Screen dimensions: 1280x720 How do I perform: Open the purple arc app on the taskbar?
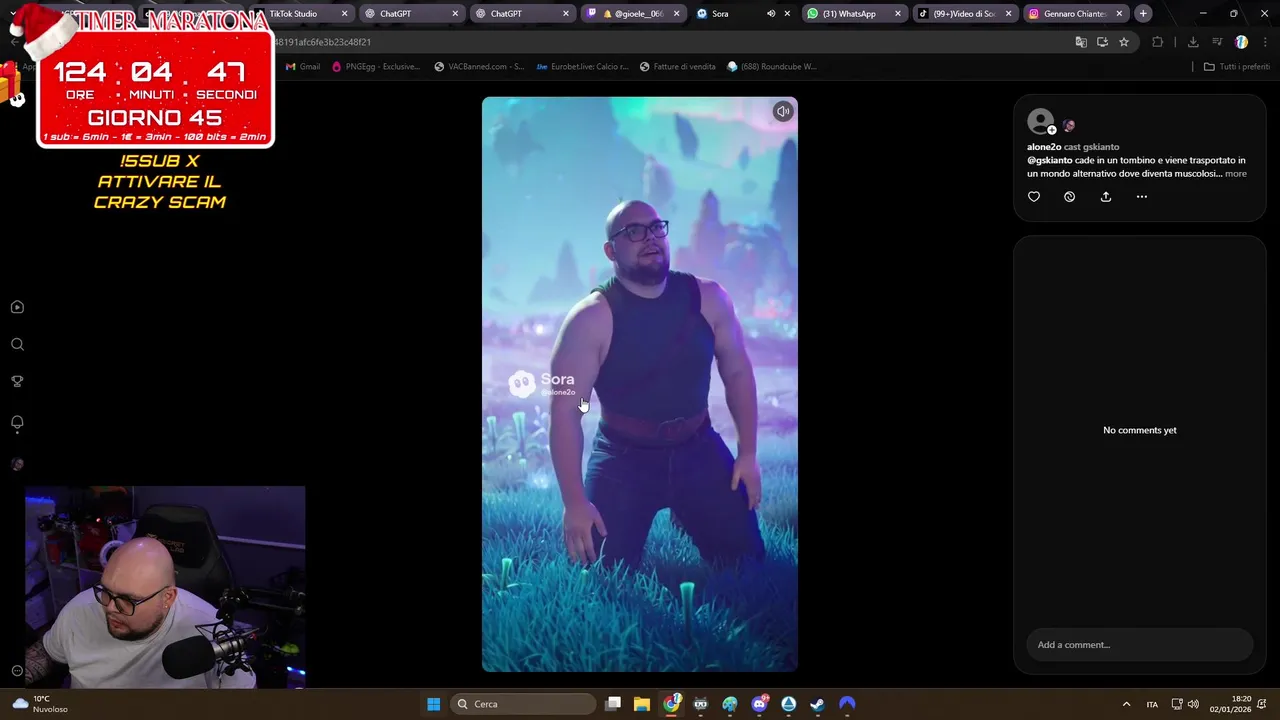click(847, 704)
